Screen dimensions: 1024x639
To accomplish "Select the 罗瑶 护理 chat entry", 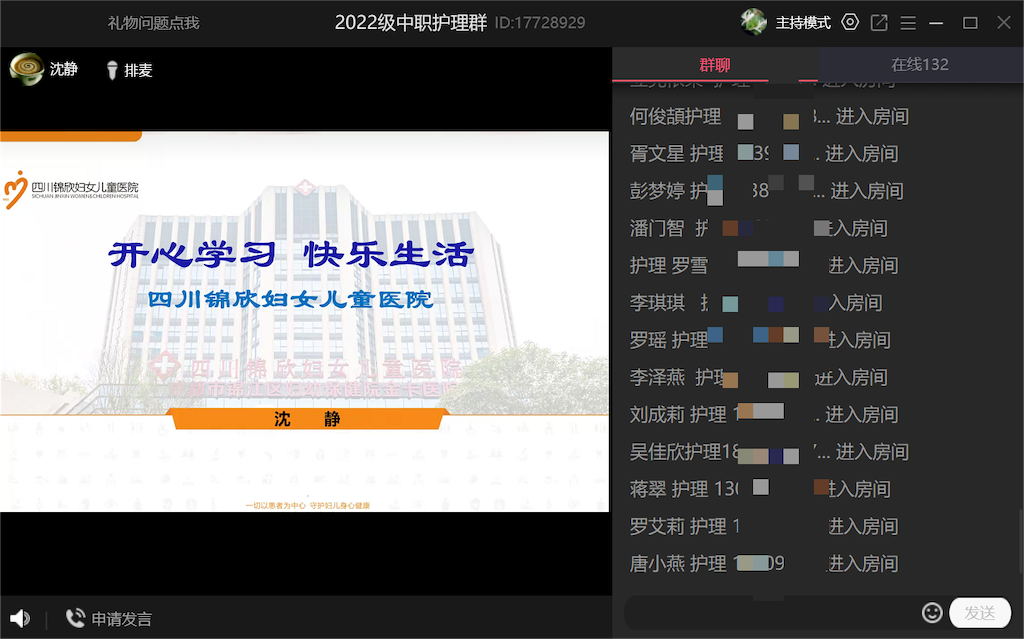I will tap(760, 340).
